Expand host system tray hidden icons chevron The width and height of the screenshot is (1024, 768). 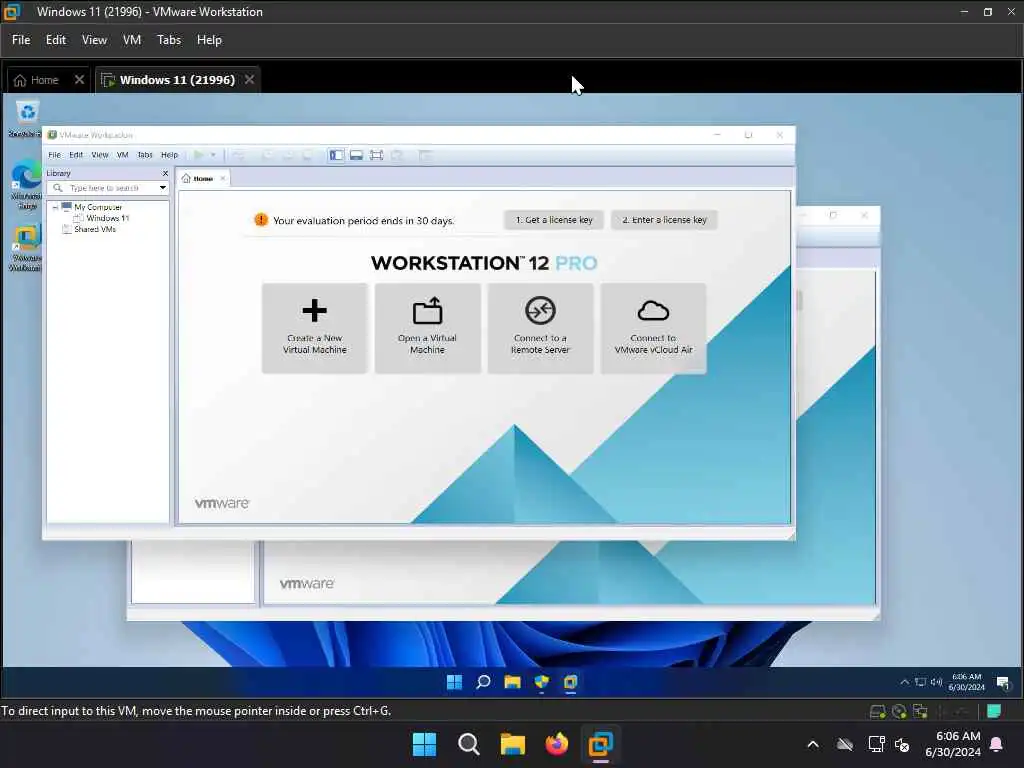813,744
